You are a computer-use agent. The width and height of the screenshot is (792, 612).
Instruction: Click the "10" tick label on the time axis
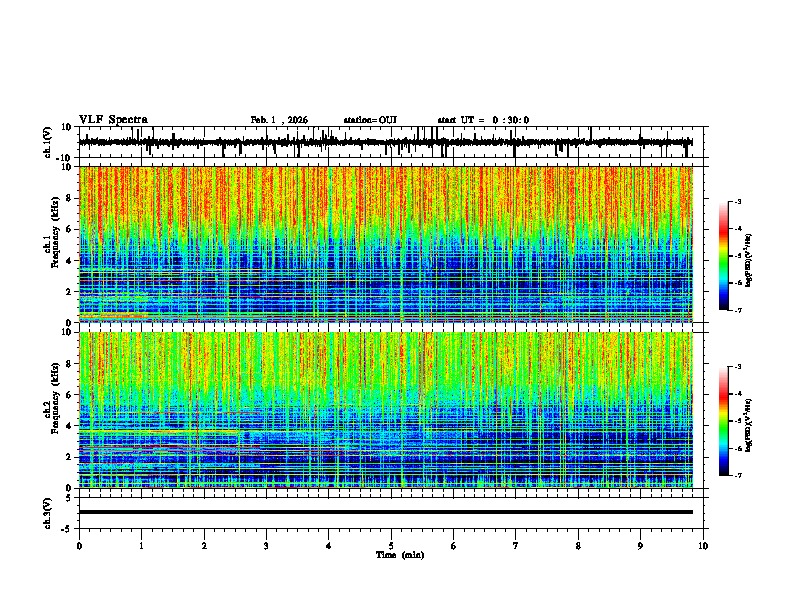(703, 546)
